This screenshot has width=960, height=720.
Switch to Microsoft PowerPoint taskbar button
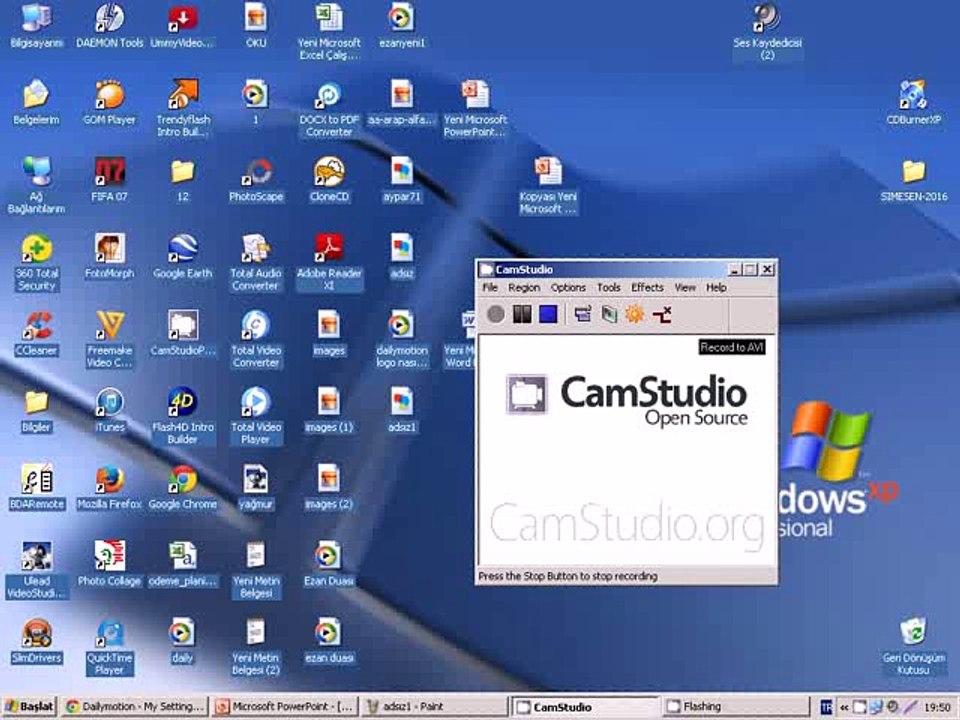tap(285, 707)
